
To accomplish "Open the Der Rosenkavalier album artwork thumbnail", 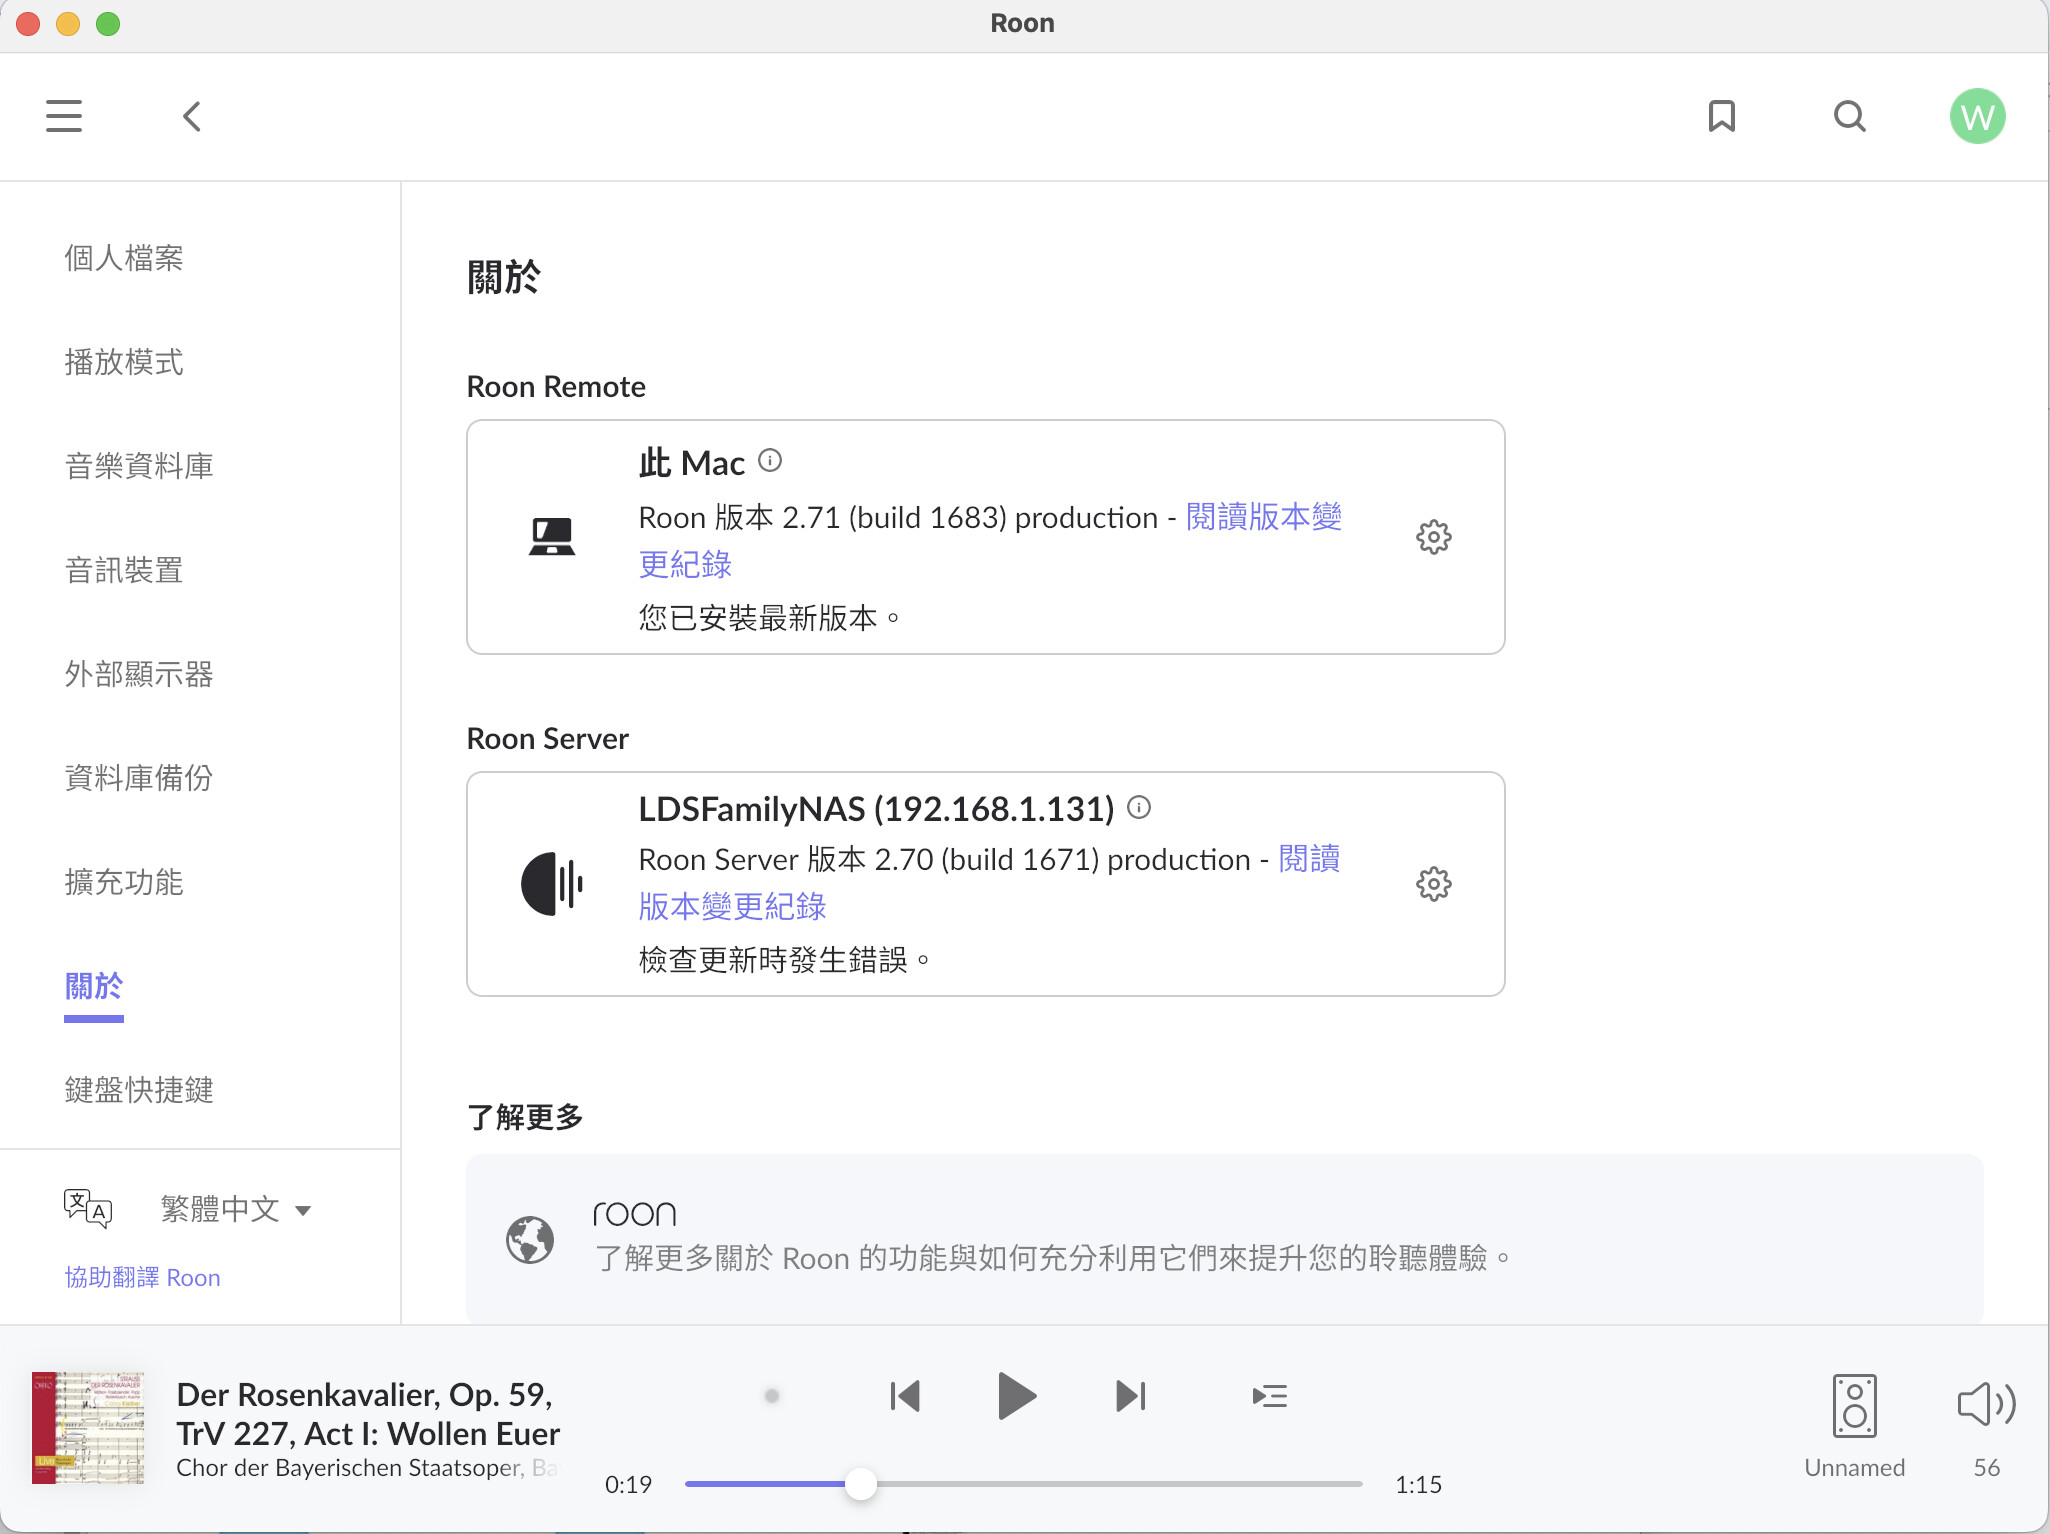I will point(88,1427).
